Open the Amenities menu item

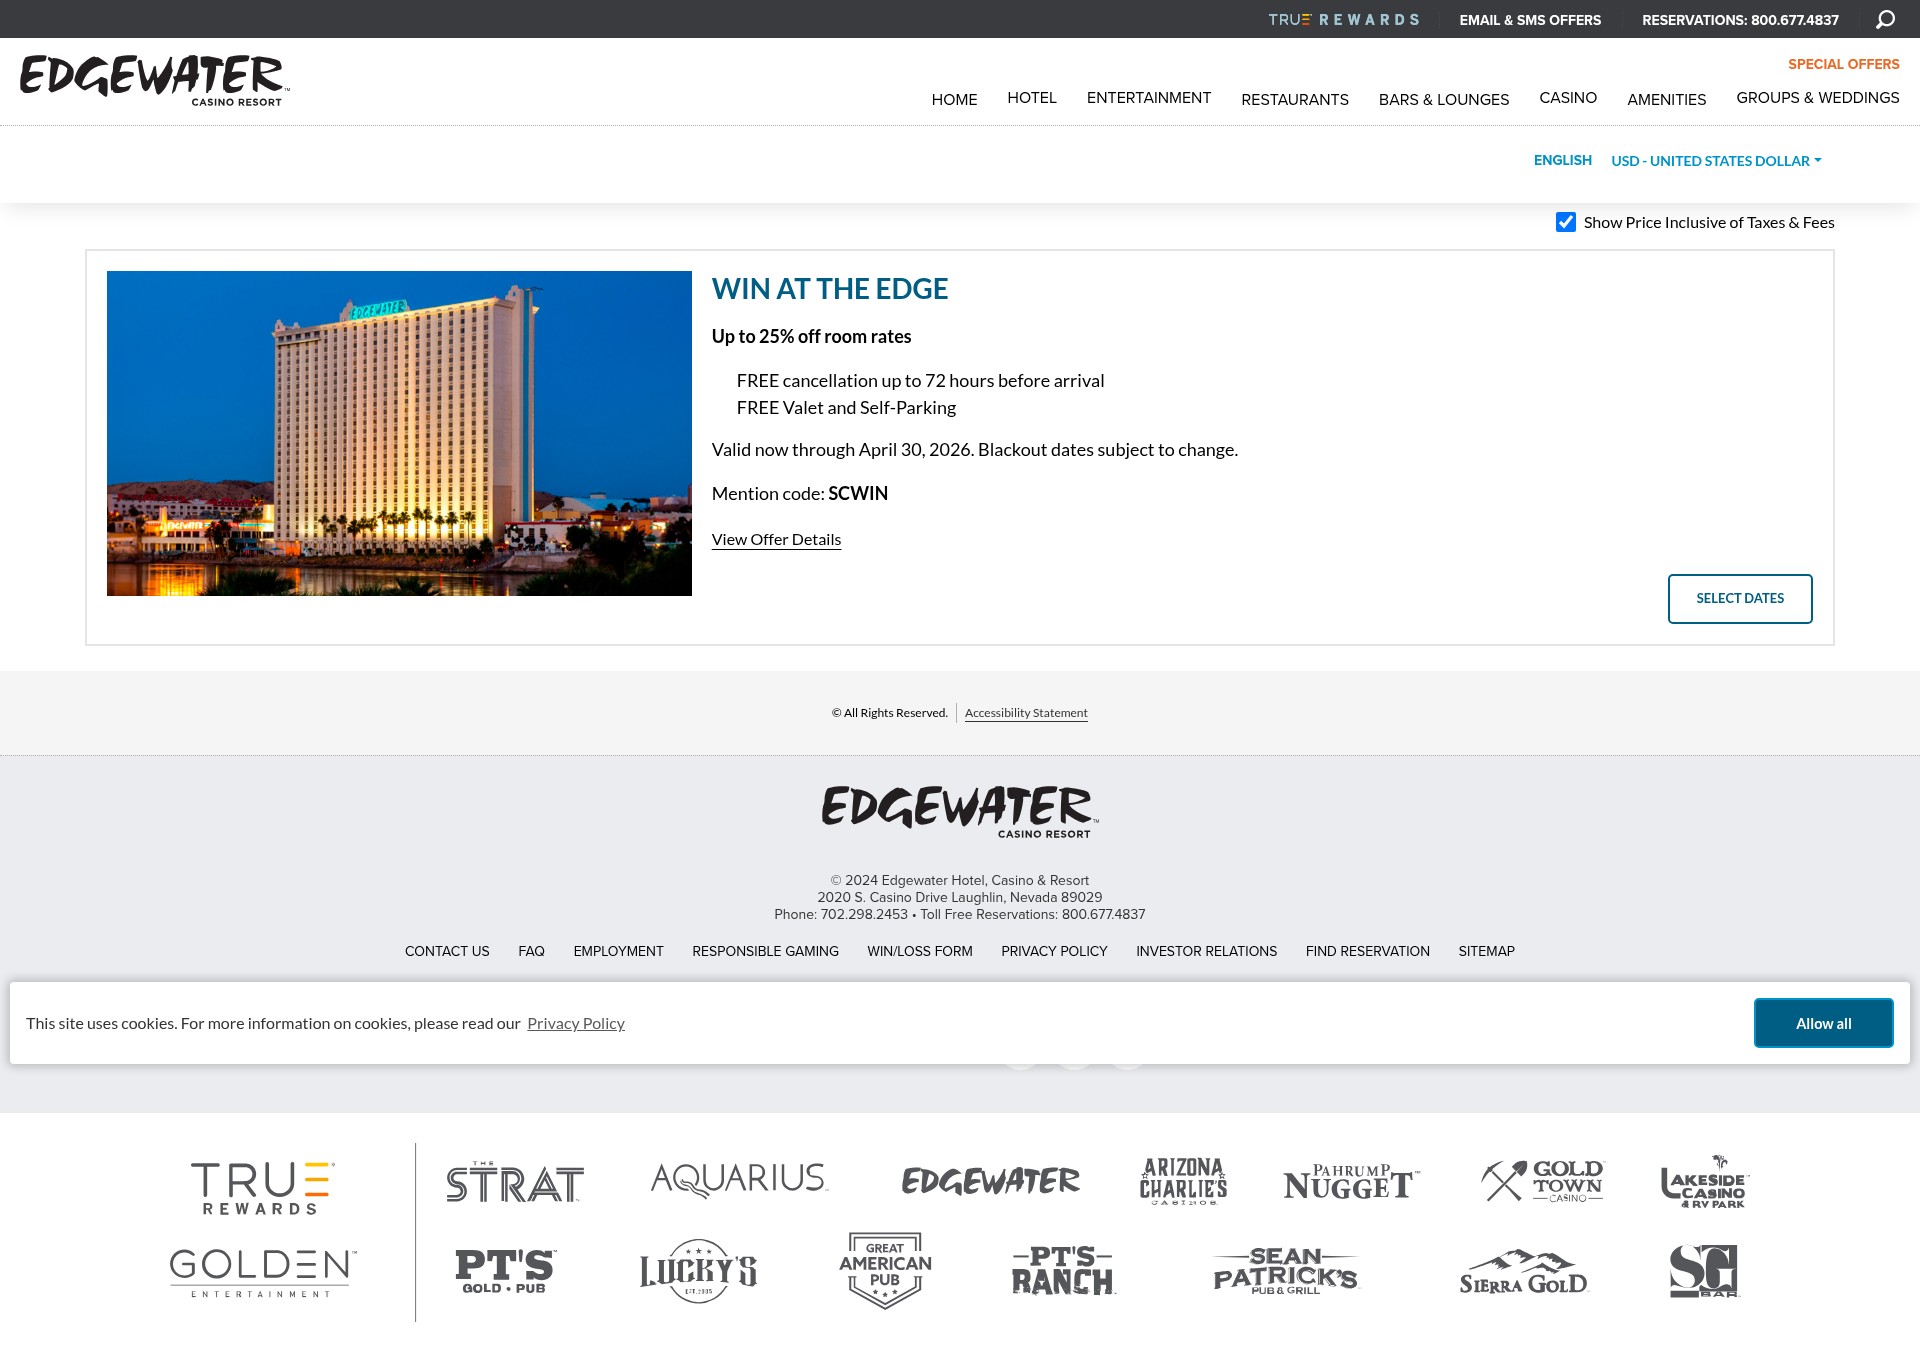point(1666,99)
